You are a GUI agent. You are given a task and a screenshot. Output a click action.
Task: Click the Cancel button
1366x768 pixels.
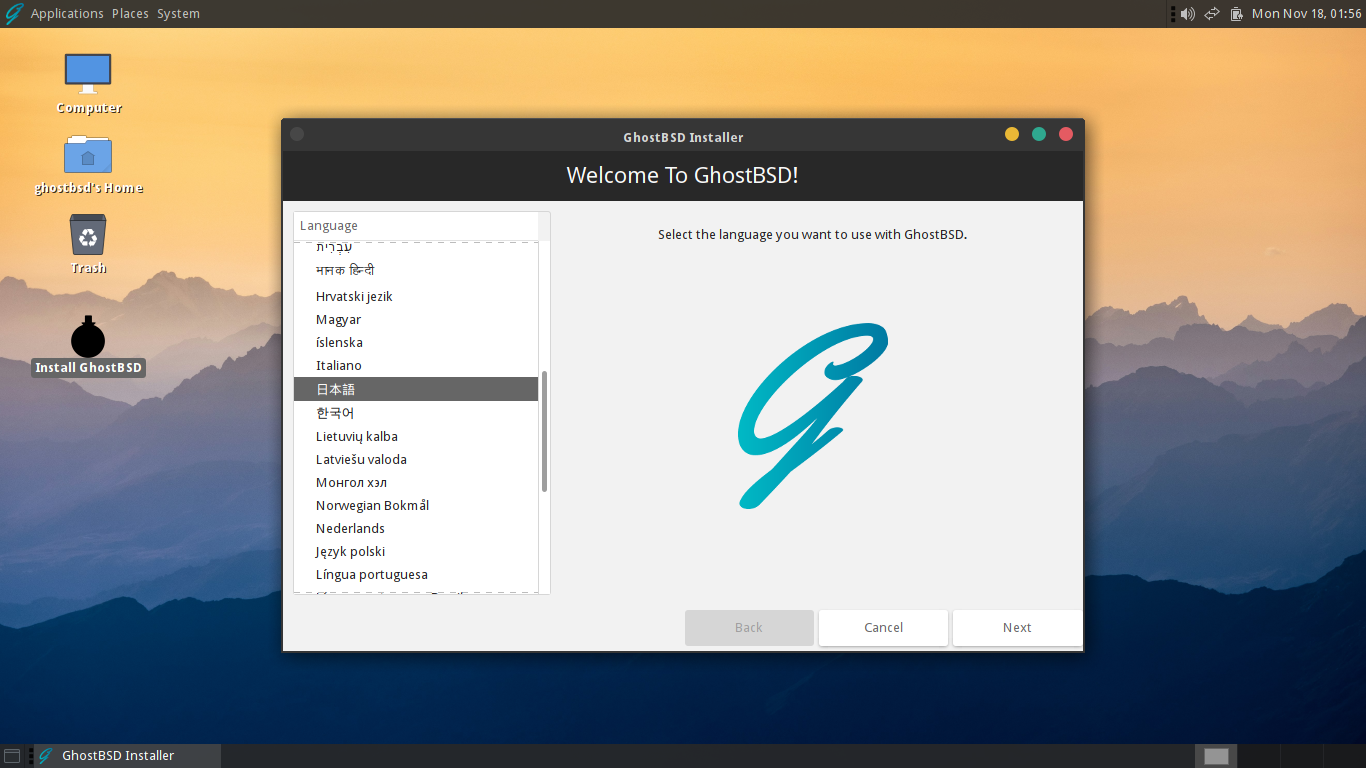883,628
